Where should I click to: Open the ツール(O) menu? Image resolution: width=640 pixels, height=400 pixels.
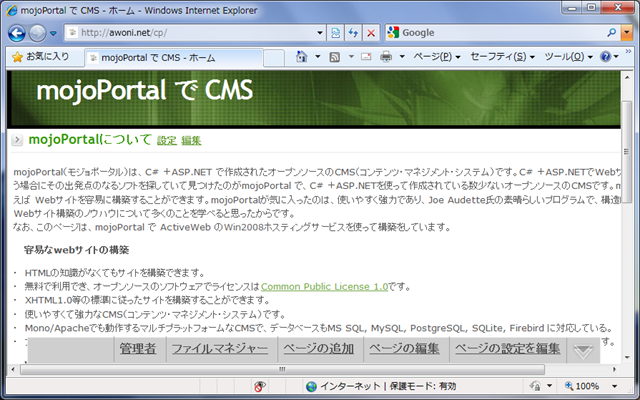coord(569,57)
